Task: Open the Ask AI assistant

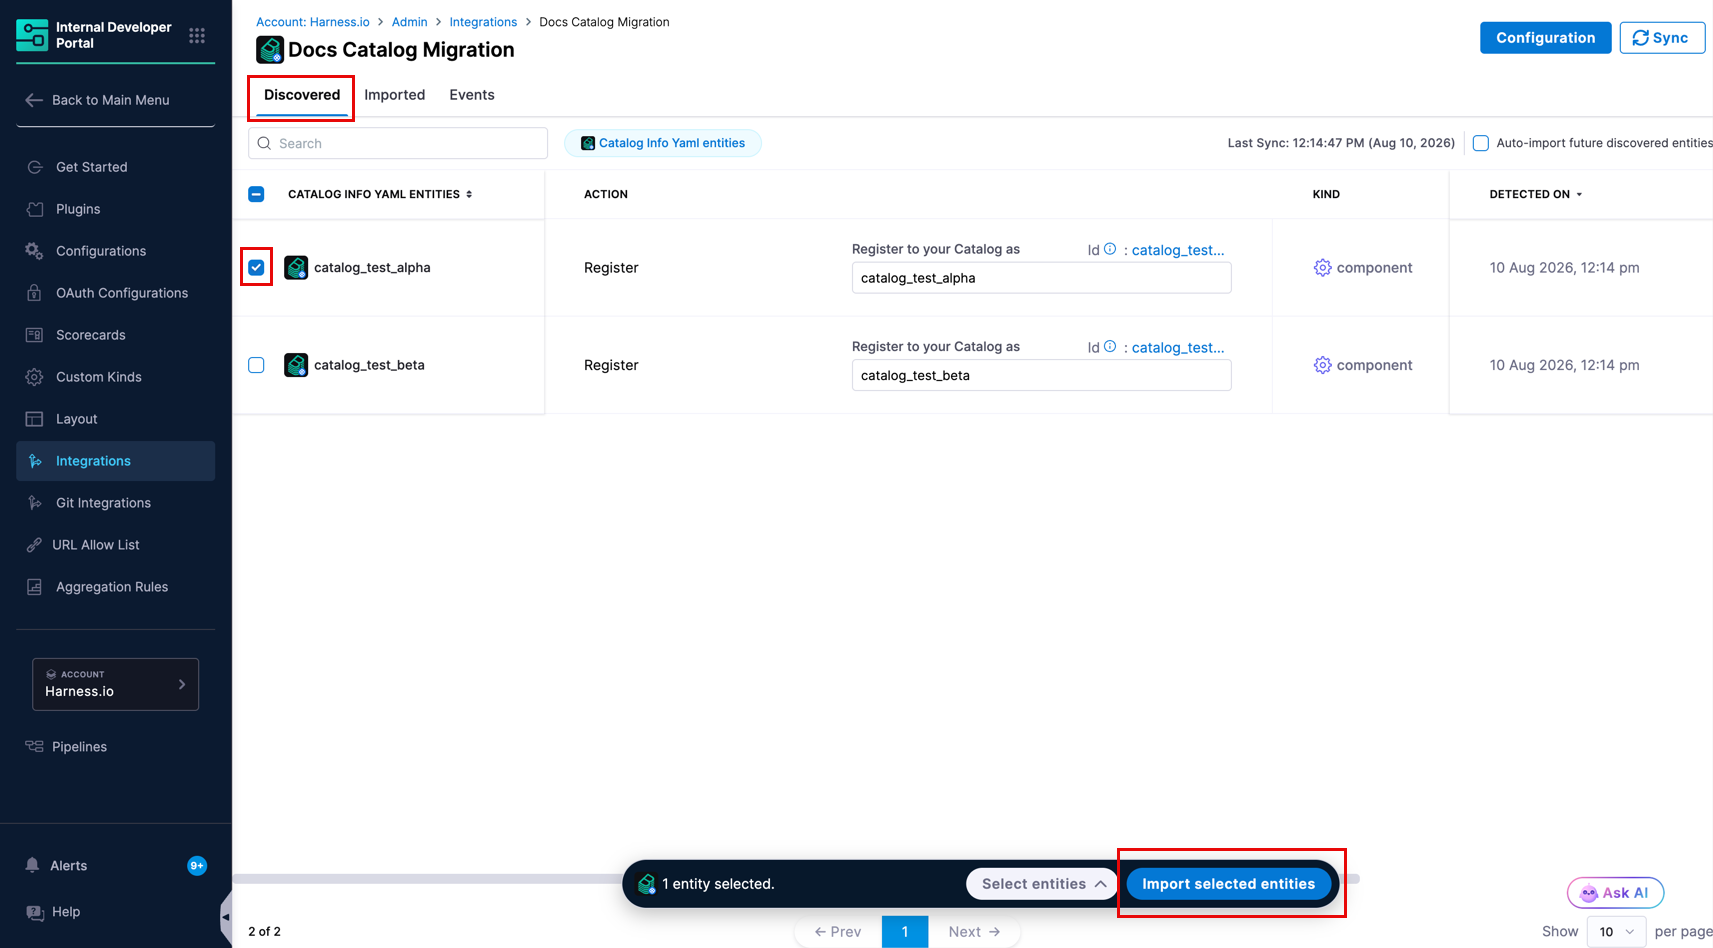Action: pyautogui.click(x=1615, y=893)
